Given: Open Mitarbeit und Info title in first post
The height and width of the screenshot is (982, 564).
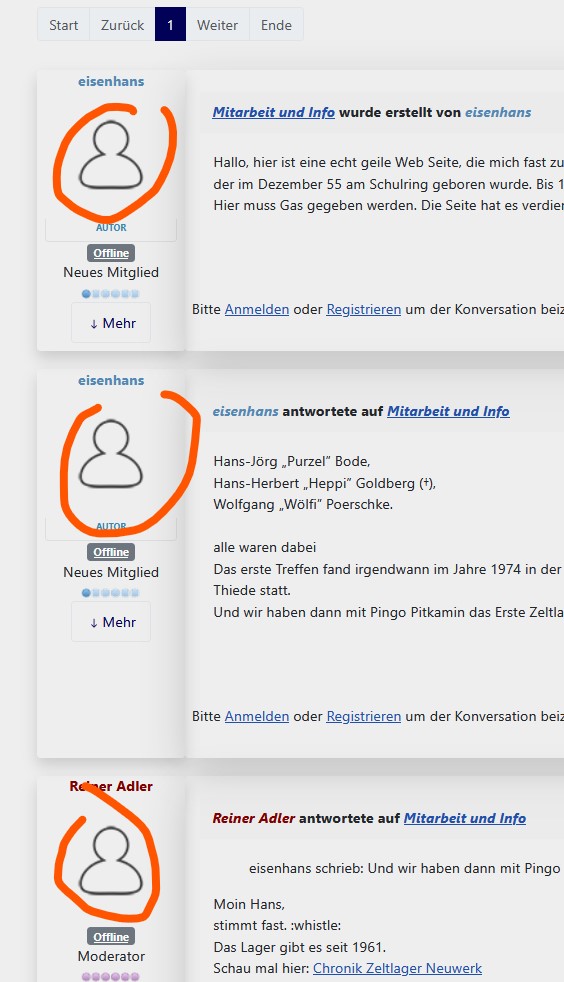Looking at the screenshot, I should click(274, 112).
